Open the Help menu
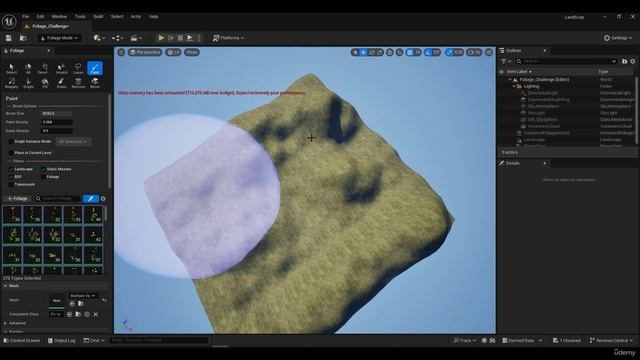The height and width of the screenshot is (360, 640). pos(153,17)
